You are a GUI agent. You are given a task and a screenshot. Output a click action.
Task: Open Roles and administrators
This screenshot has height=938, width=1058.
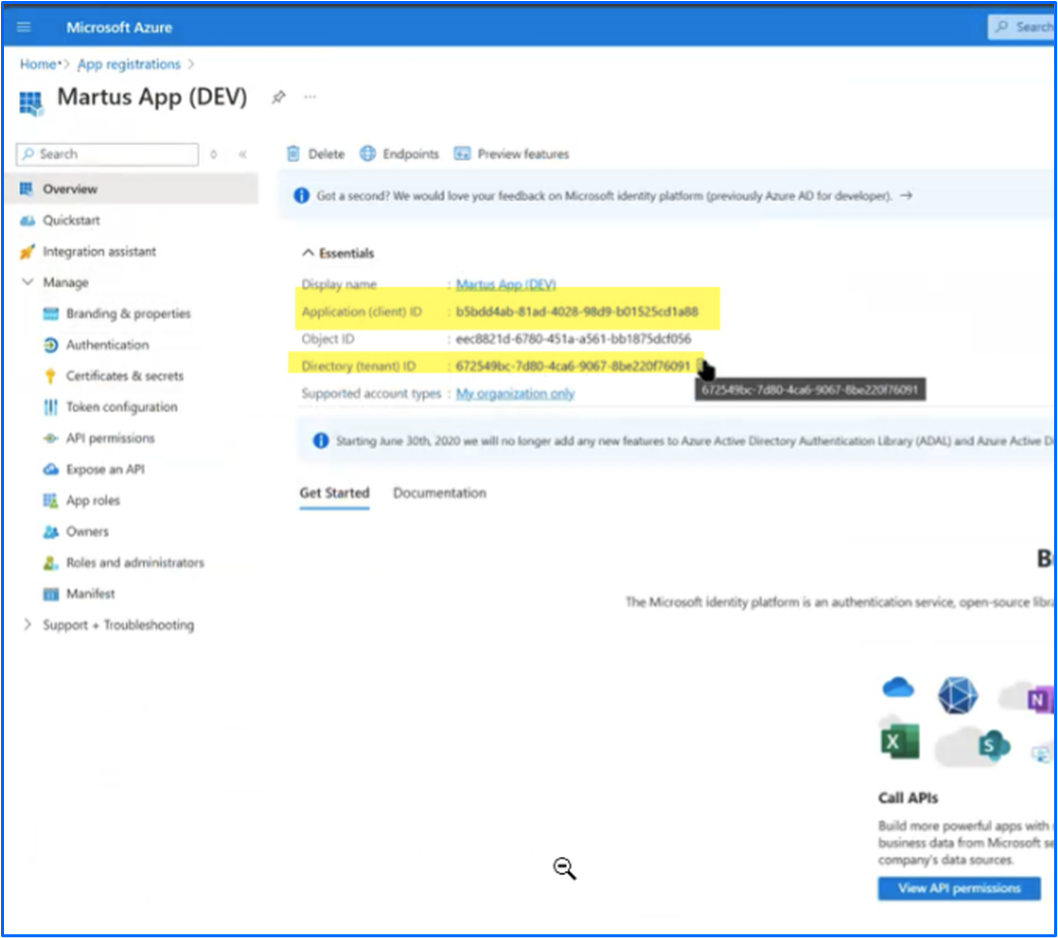coord(135,562)
